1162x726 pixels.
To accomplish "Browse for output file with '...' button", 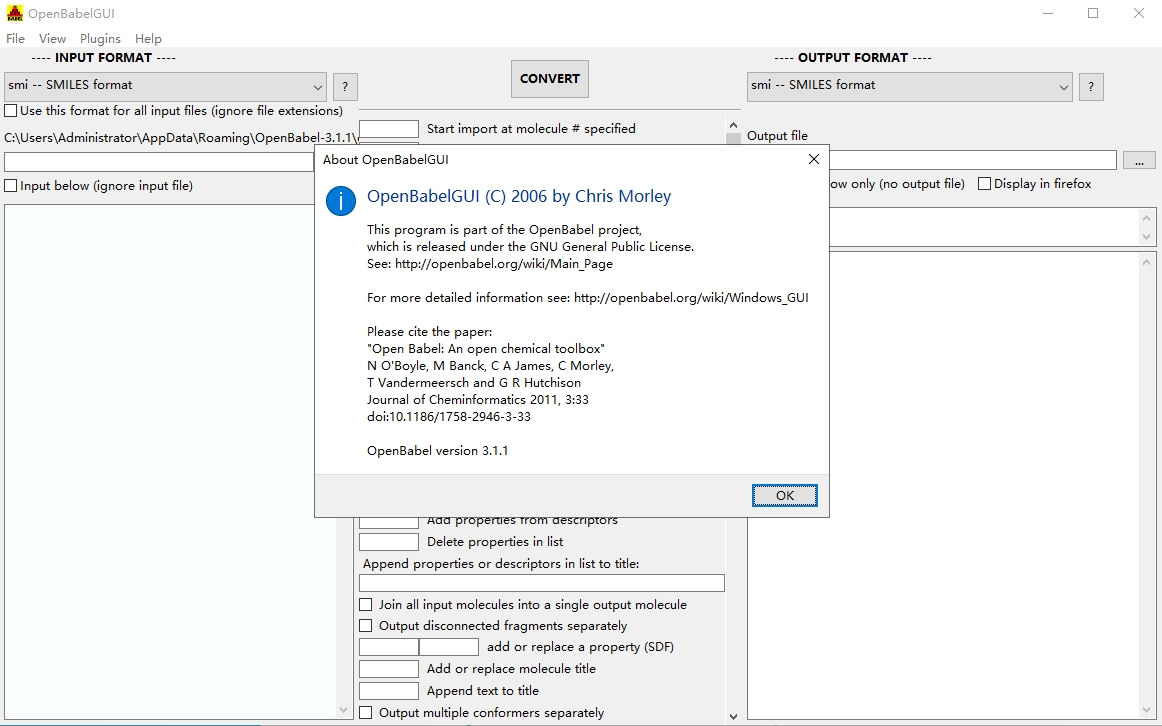I will (x=1139, y=160).
